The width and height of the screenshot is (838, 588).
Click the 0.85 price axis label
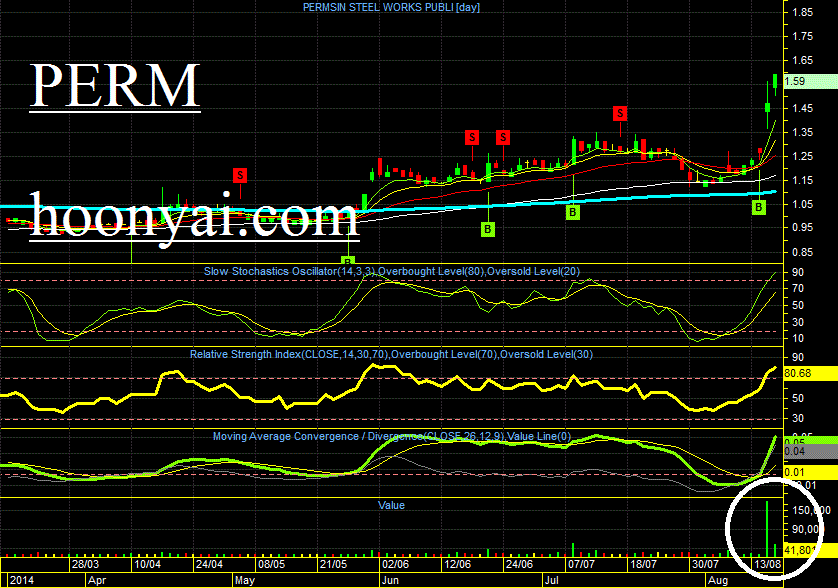tap(803, 252)
